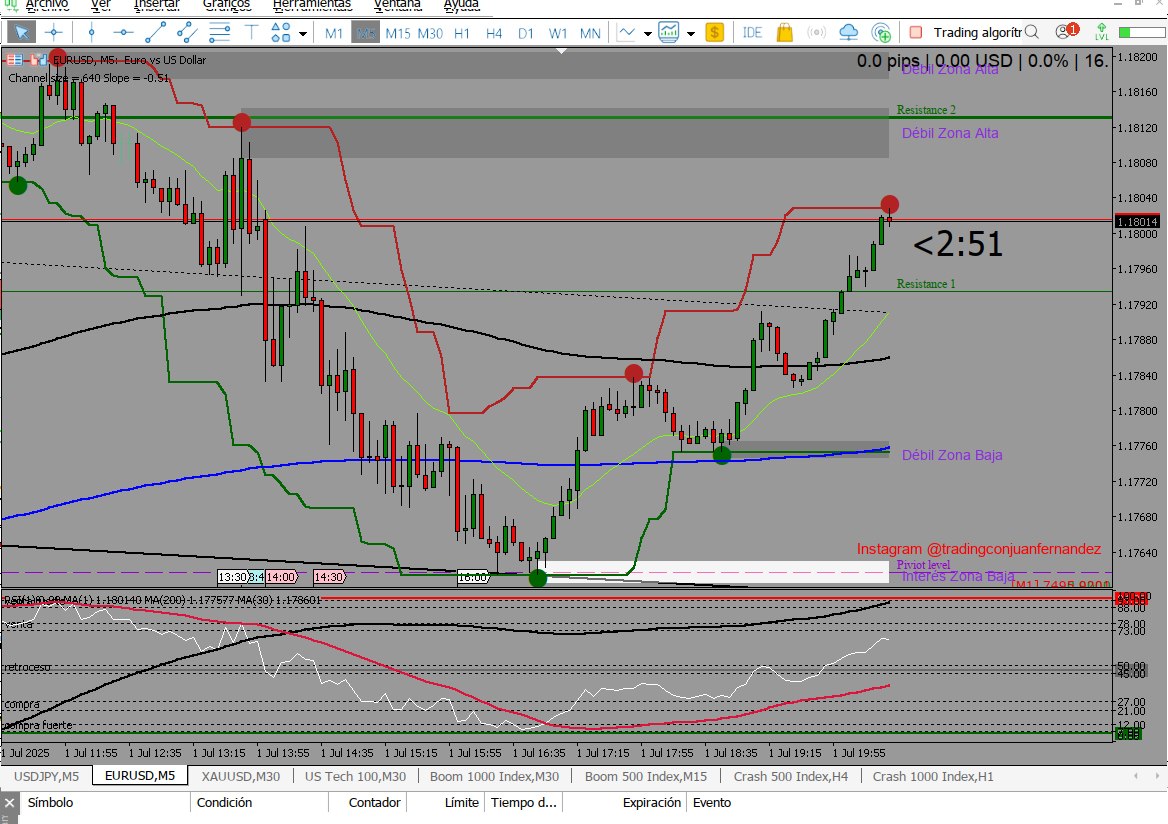The width and height of the screenshot is (1168, 824).
Task: Click the Símbolo column header
Action: [x=50, y=802]
